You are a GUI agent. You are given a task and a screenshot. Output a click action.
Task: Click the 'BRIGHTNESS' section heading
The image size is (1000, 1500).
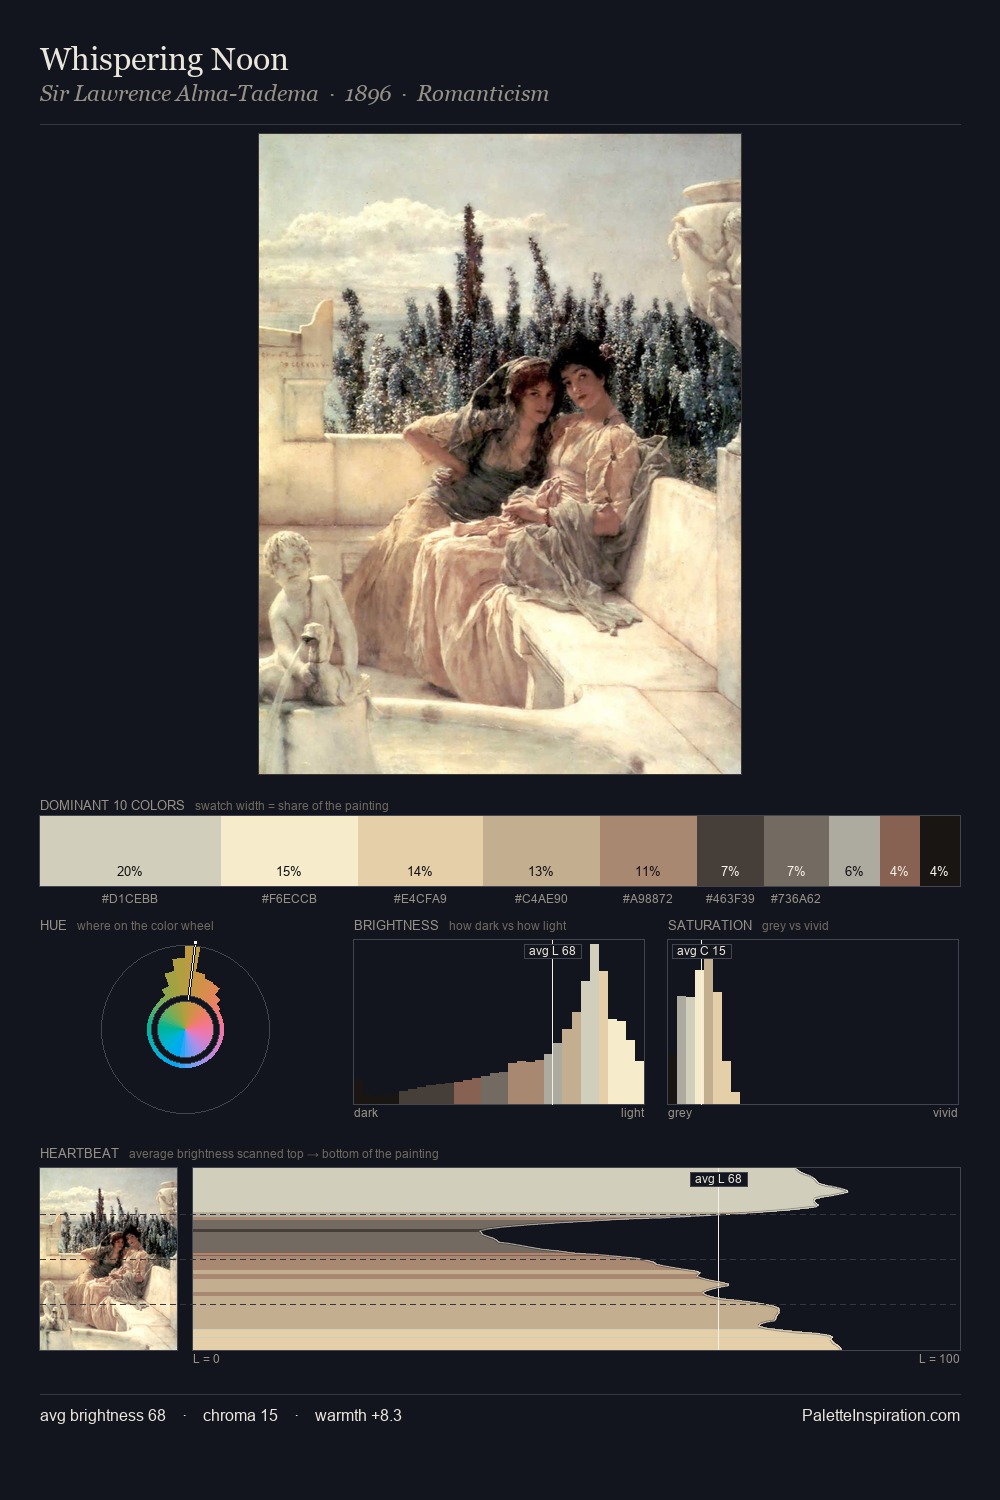[x=396, y=925]
